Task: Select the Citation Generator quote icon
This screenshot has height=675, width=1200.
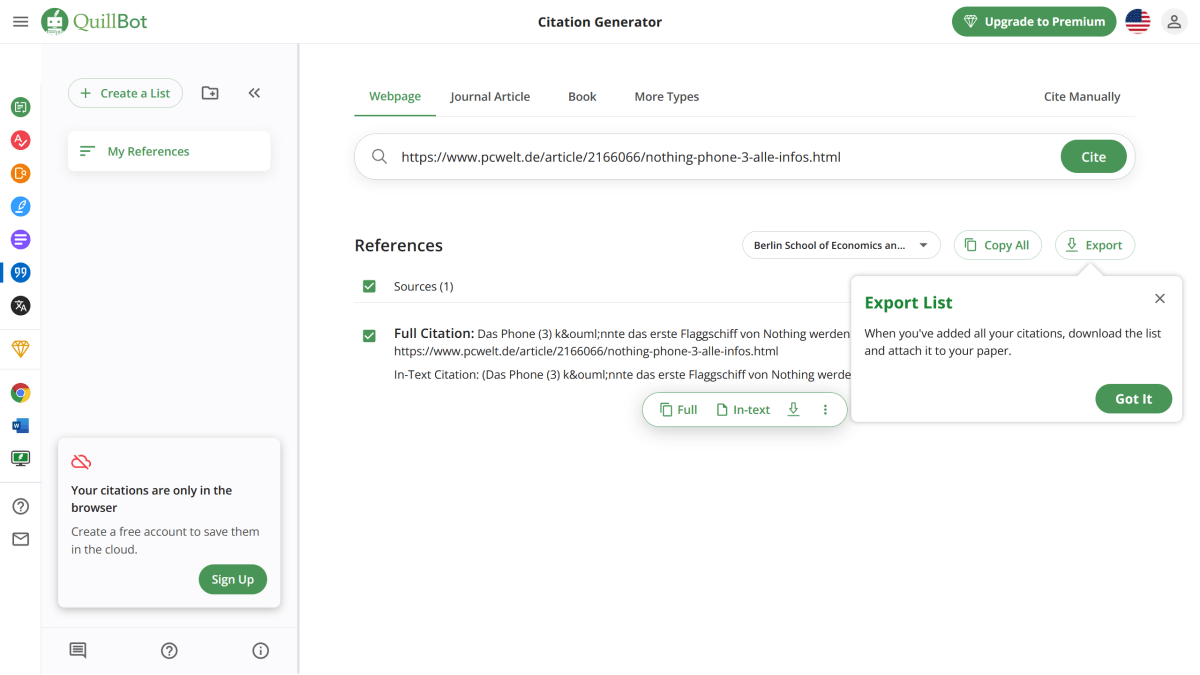Action: tap(20, 272)
